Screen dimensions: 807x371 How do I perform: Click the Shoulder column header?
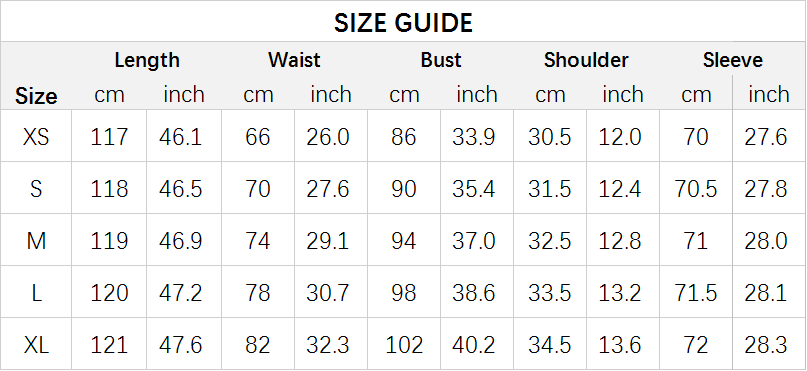point(586,60)
